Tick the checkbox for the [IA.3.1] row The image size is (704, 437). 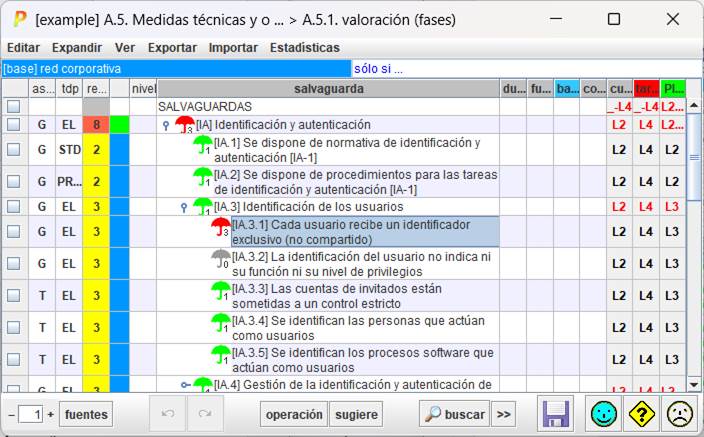pos(13,232)
